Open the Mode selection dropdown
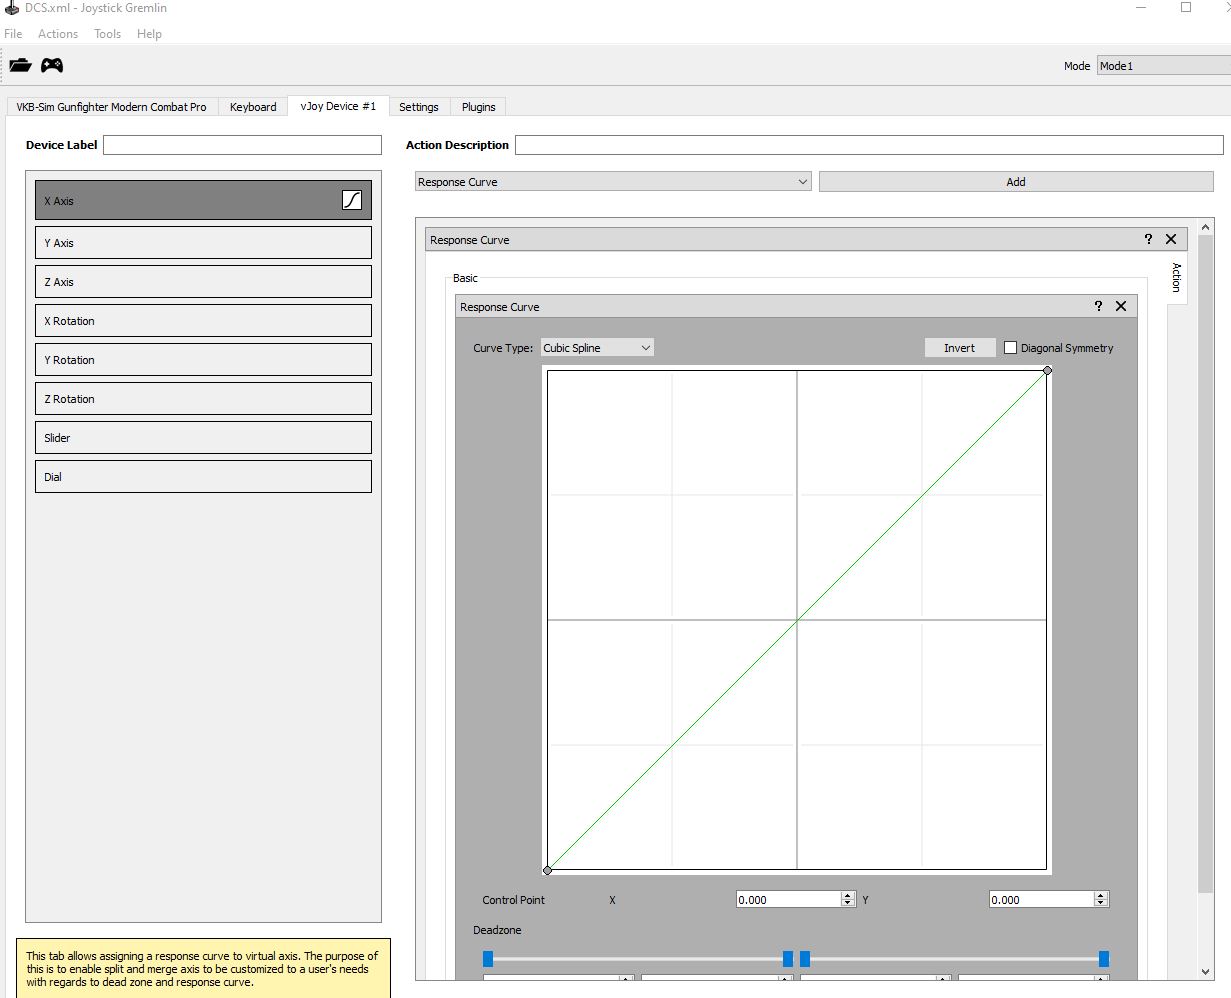 [x=1164, y=66]
